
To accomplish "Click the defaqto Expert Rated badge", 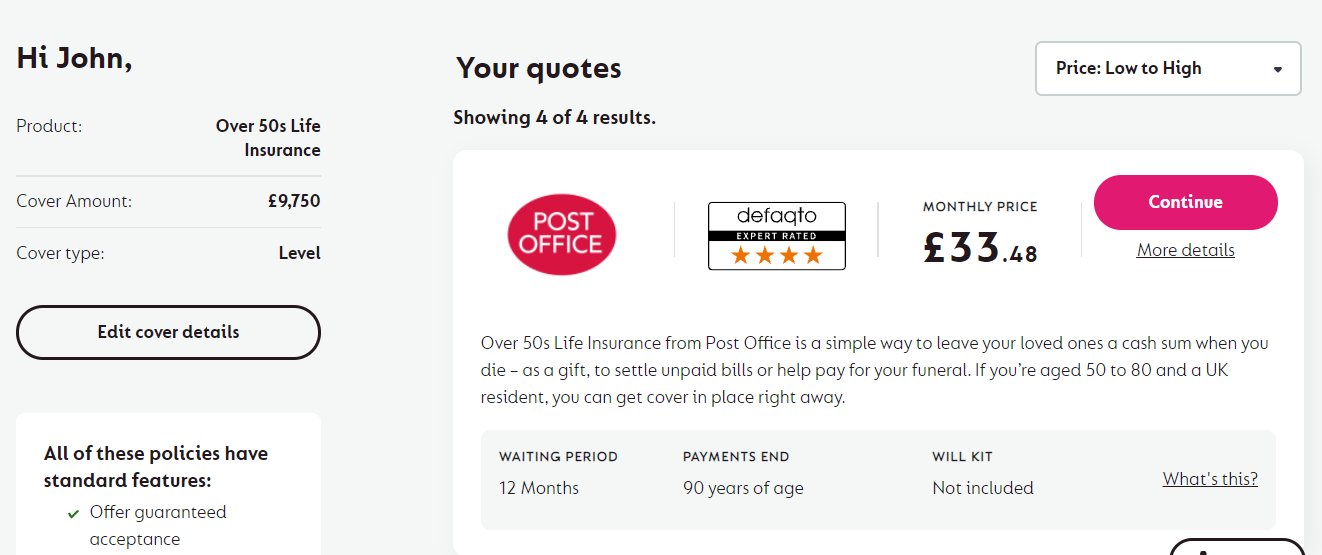I will tap(777, 236).
